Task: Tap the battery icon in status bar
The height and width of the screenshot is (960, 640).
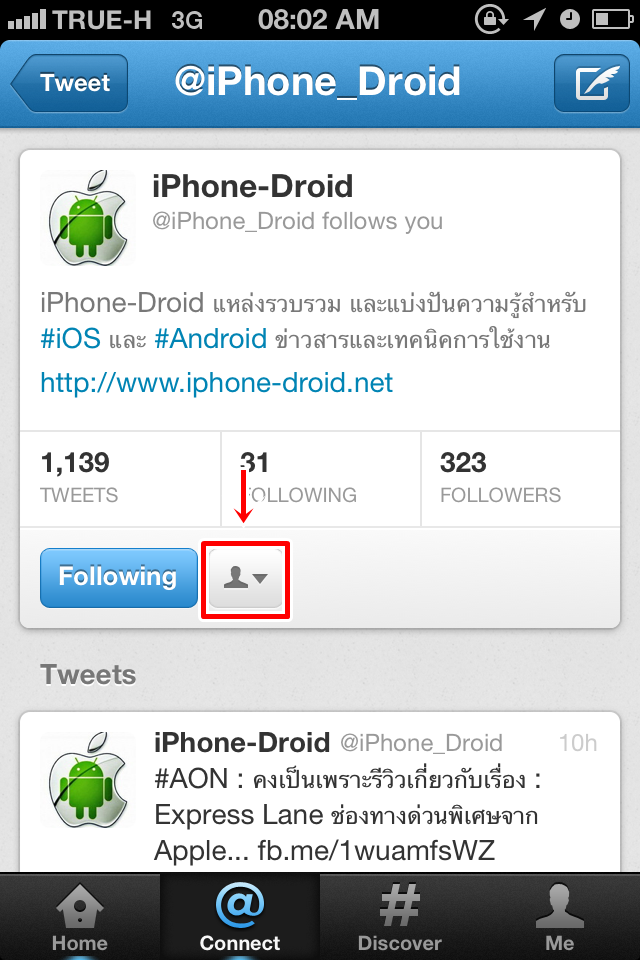Action: click(612, 20)
